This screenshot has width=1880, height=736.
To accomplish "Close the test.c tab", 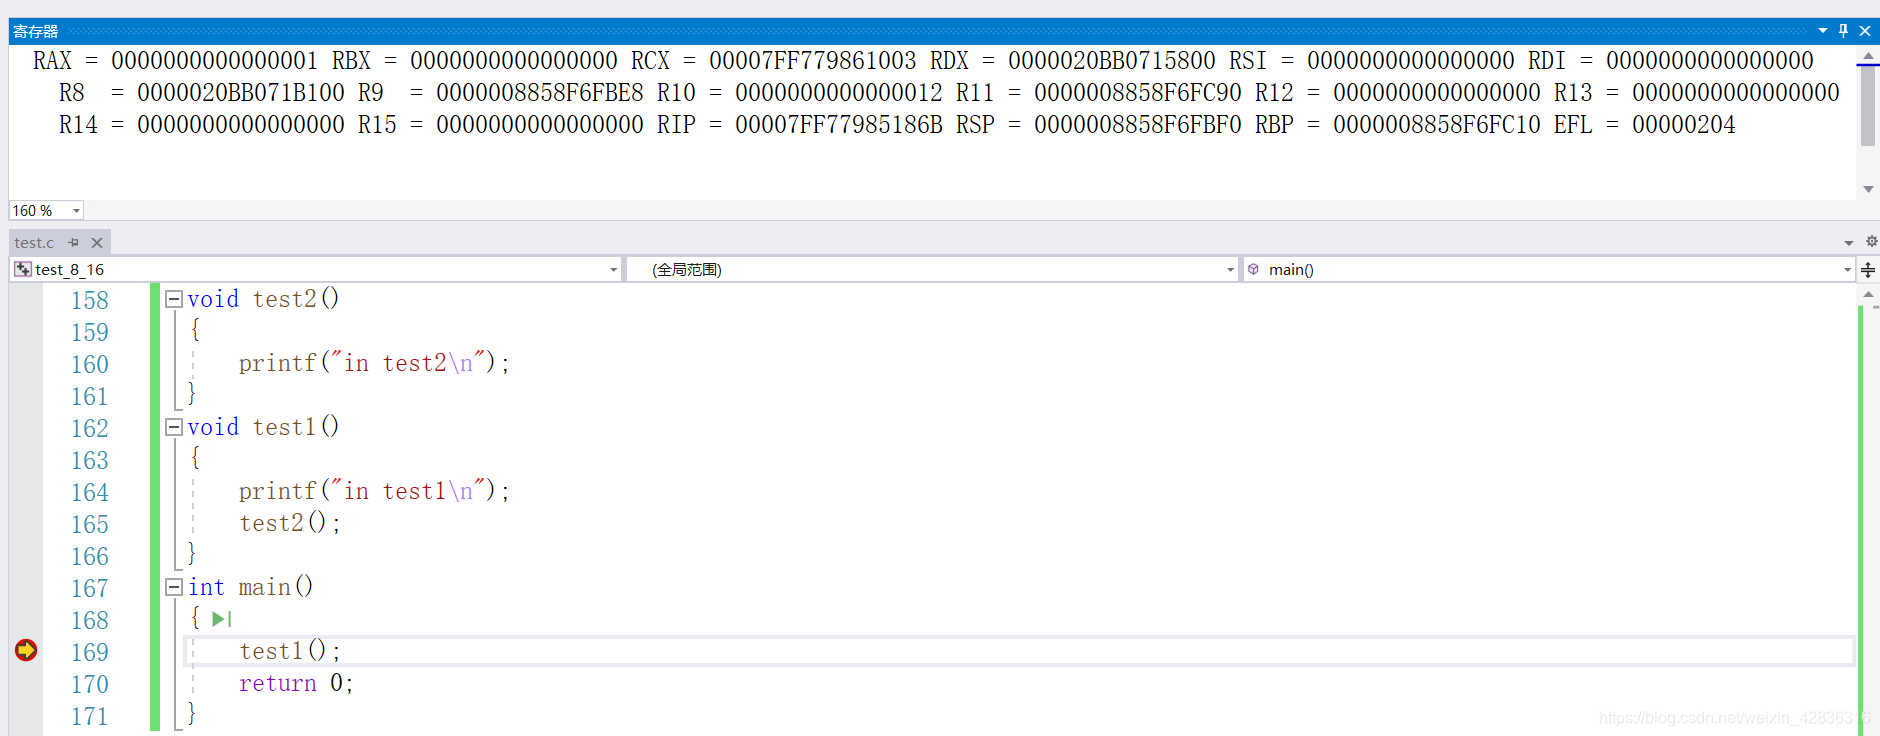I will click(97, 242).
